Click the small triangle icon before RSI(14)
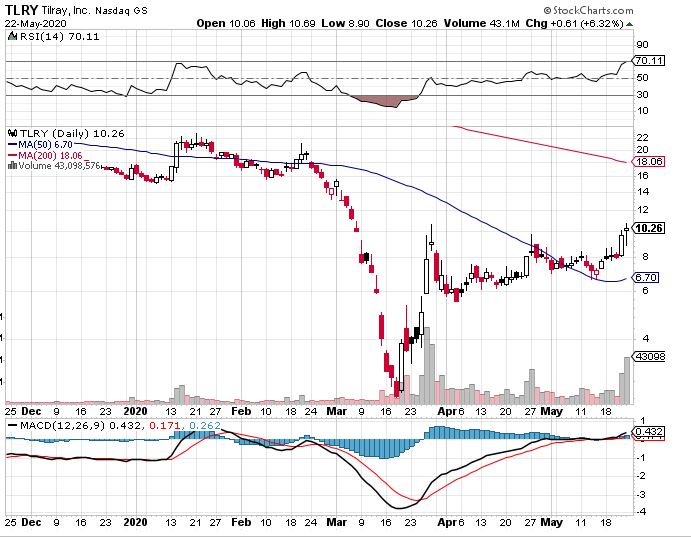This screenshot has width=691, height=537. [13, 37]
